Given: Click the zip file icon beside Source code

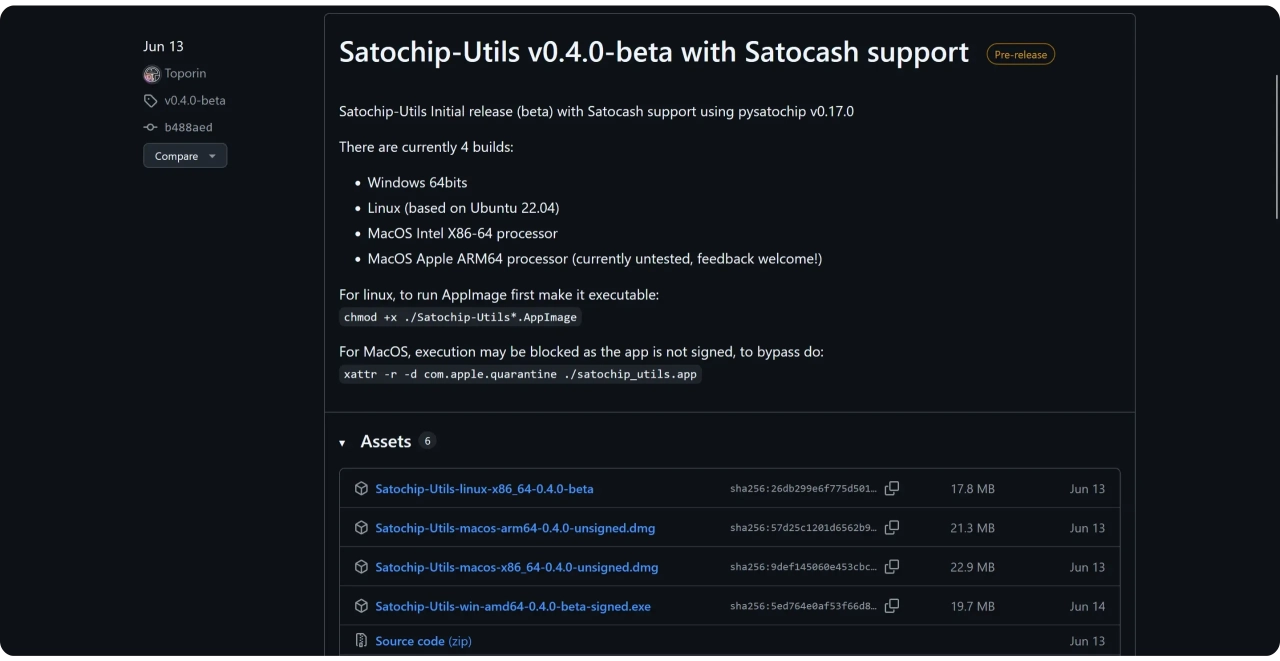Looking at the screenshot, I should [361, 641].
